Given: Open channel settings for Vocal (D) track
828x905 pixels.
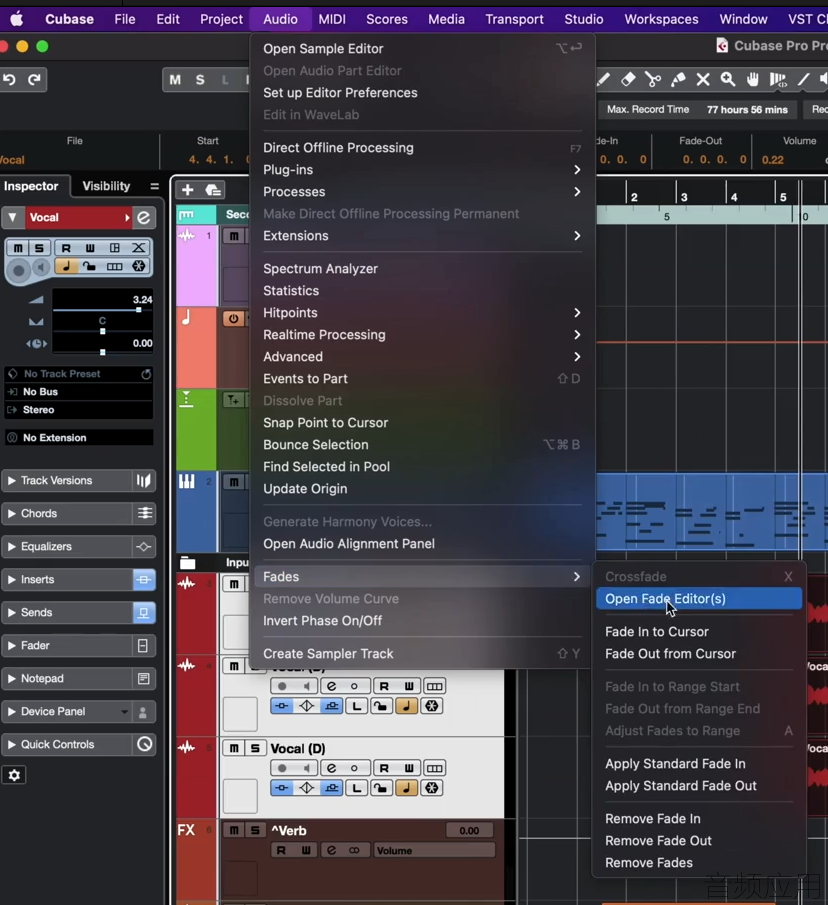Looking at the screenshot, I should [x=332, y=768].
